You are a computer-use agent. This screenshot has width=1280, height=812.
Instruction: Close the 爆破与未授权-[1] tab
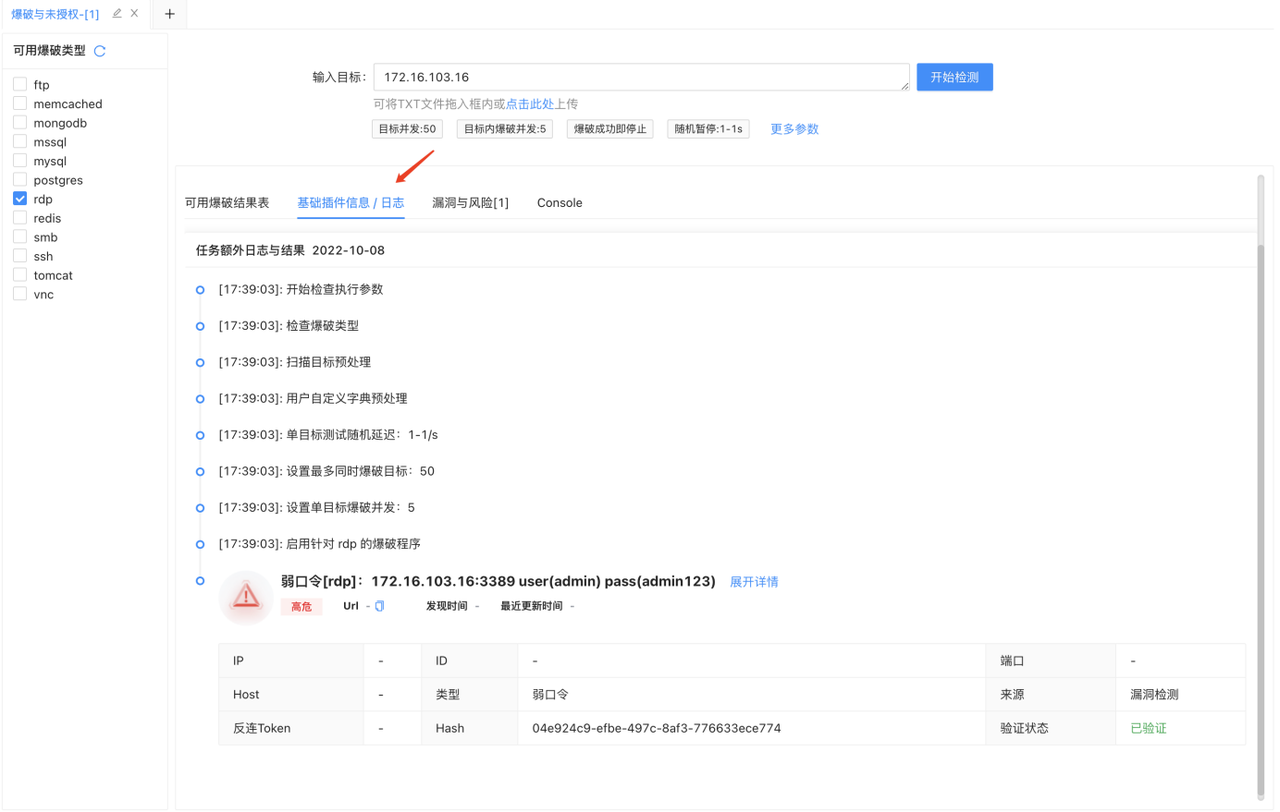[x=135, y=14]
